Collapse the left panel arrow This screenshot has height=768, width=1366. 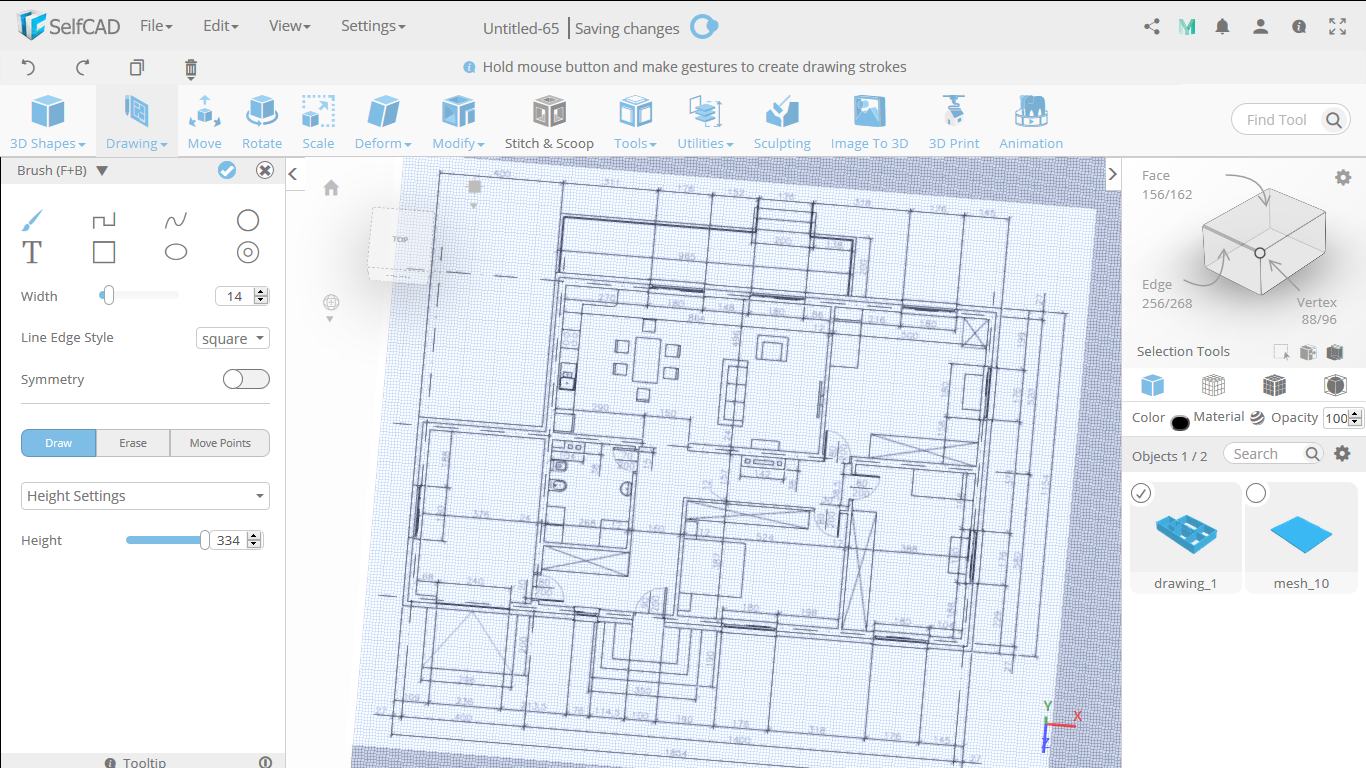[x=293, y=174]
